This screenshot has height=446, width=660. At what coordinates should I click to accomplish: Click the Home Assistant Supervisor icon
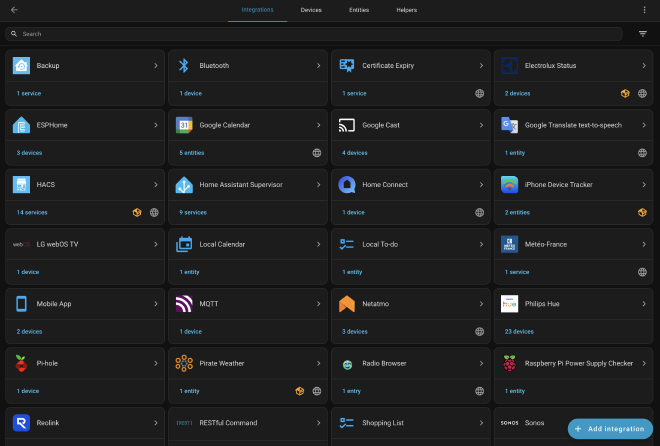(x=184, y=185)
